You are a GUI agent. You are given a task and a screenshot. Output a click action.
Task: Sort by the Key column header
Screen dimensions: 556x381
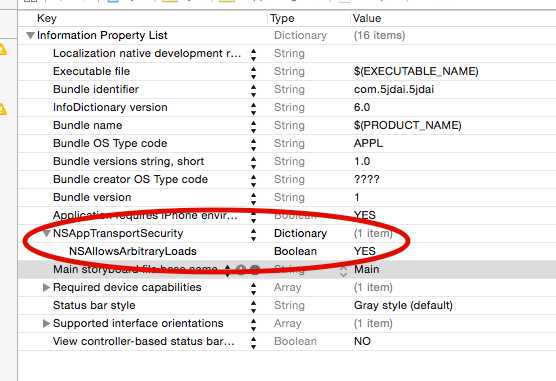[47, 18]
